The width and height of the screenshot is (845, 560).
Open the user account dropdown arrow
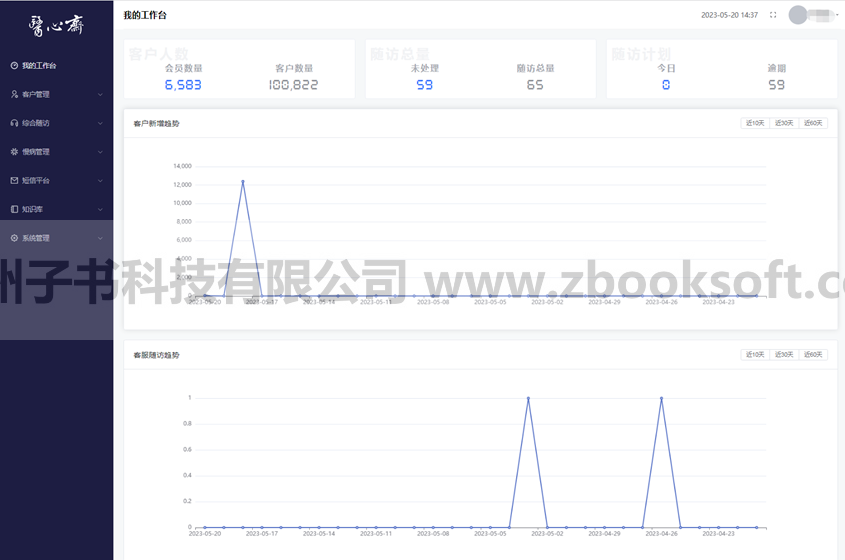(x=837, y=15)
